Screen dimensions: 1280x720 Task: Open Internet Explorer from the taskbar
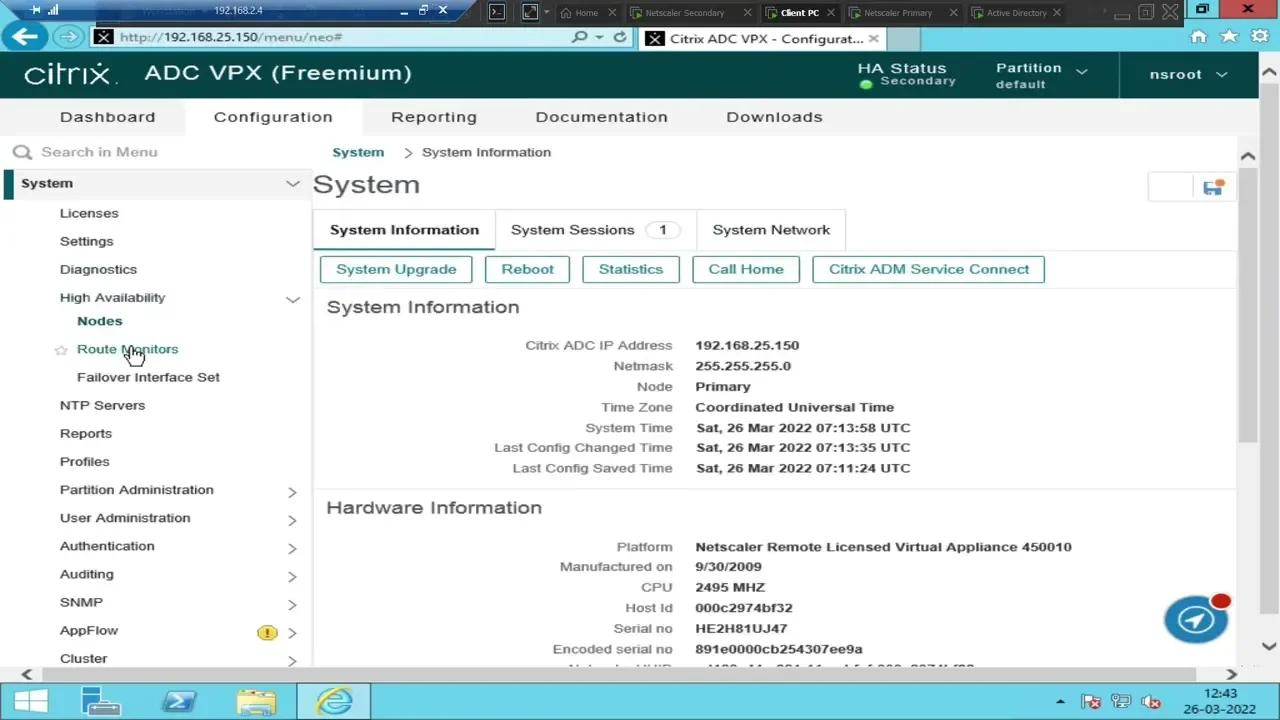coord(334,701)
